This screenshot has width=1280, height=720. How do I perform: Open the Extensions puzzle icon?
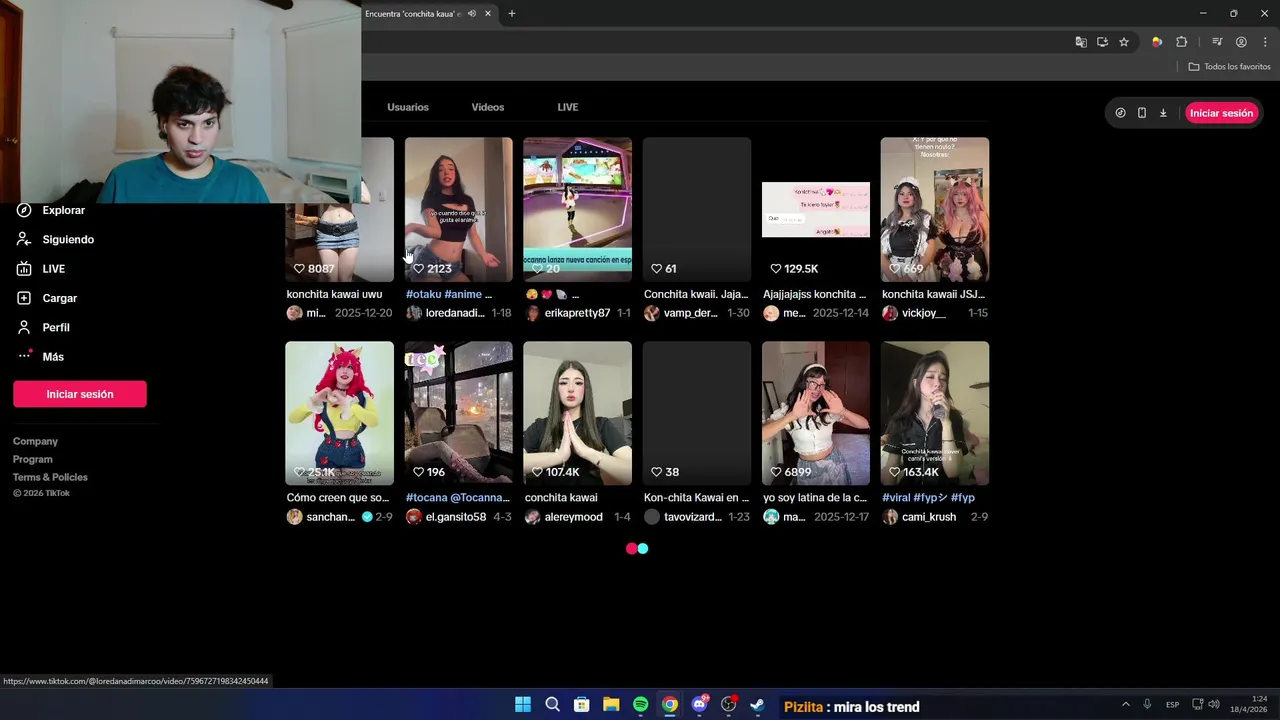1182,42
